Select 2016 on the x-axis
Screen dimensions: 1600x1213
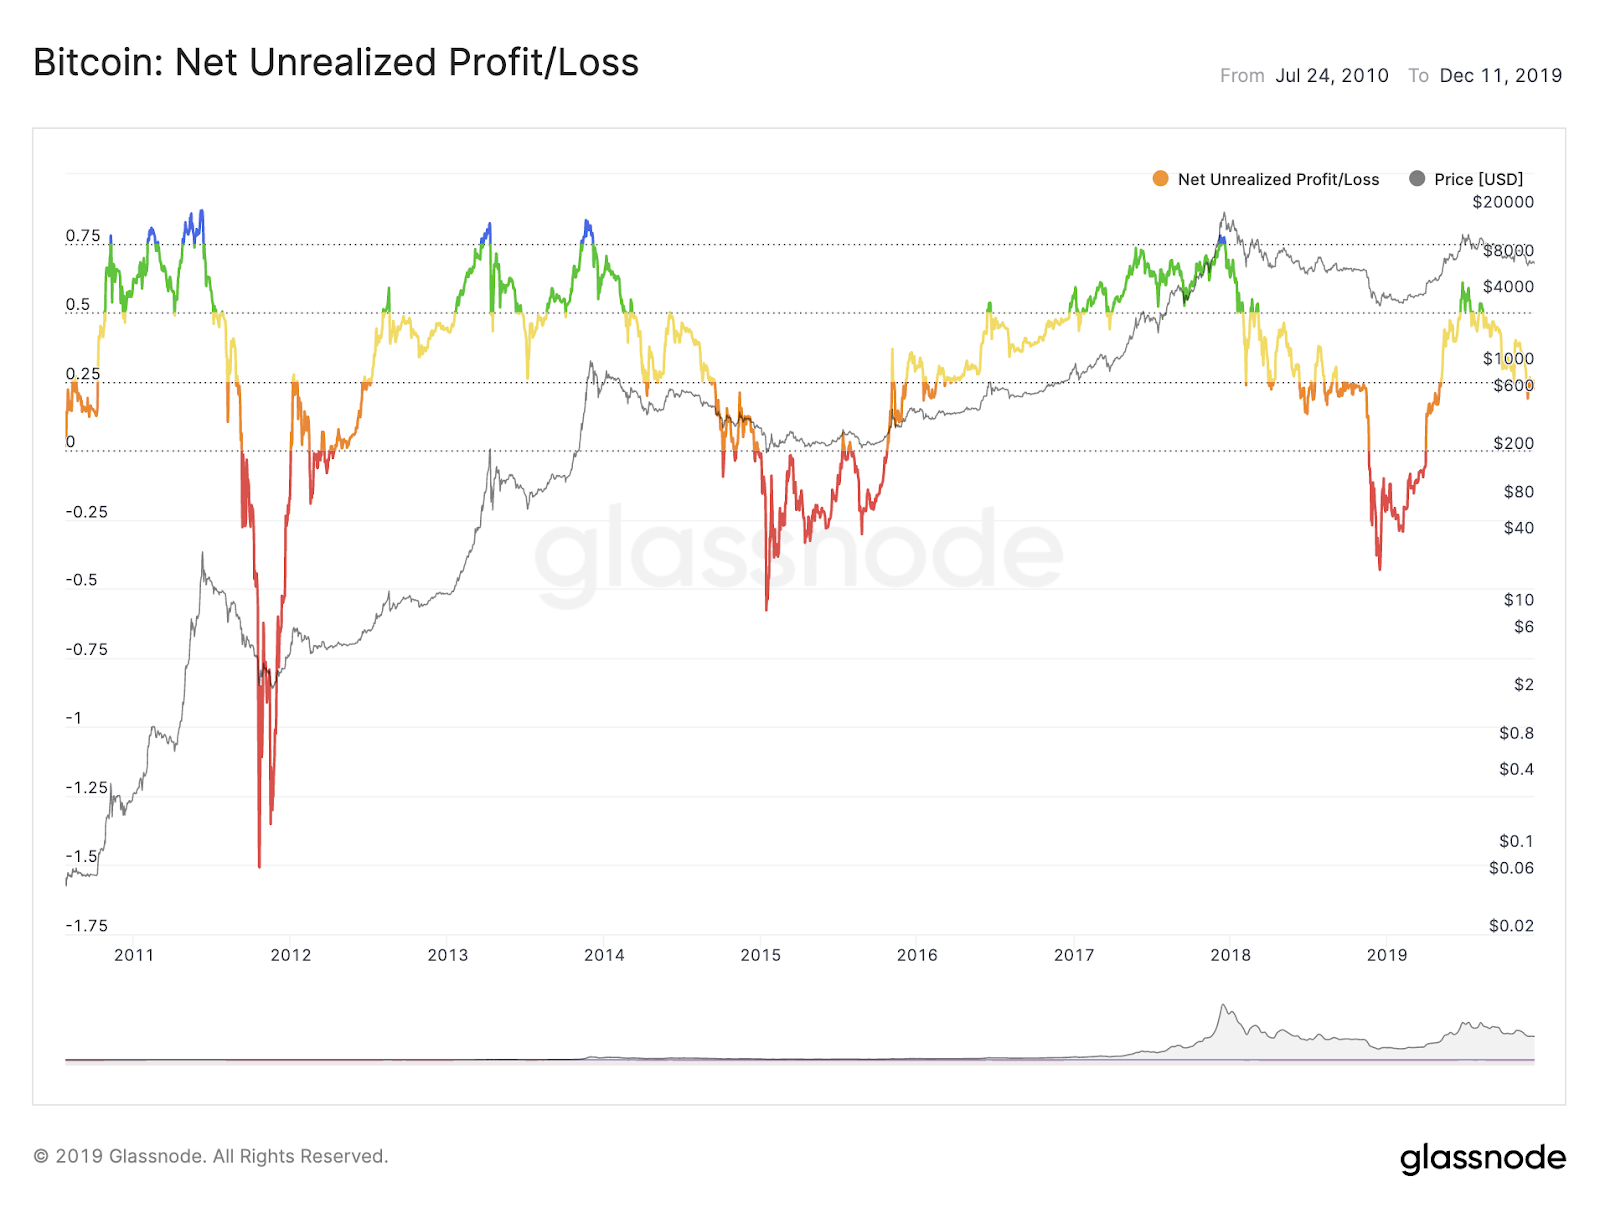coord(917,955)
